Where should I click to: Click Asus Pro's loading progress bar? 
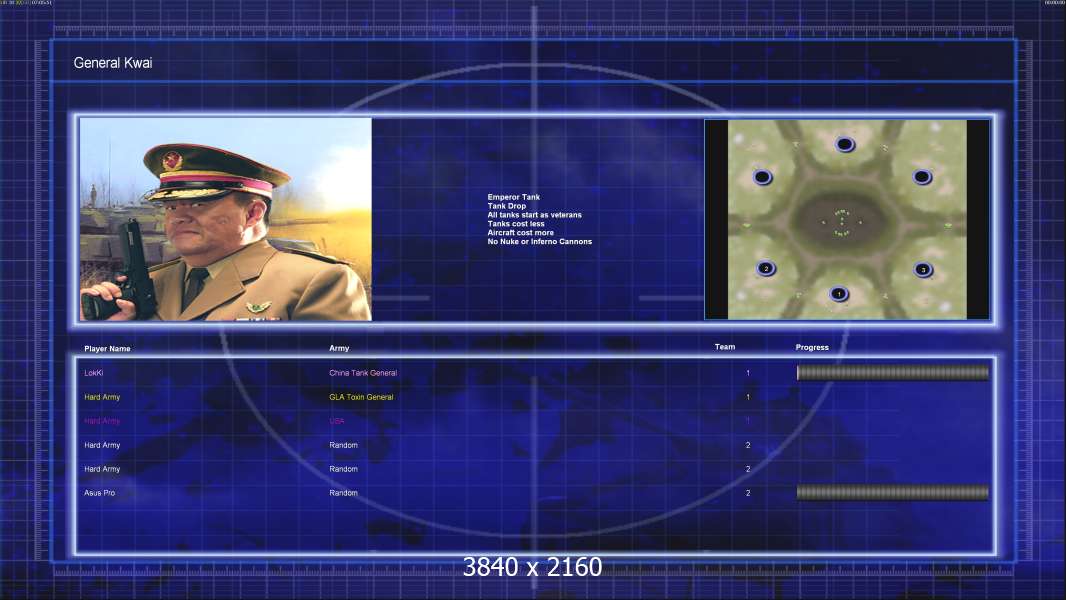pos(893,493)
